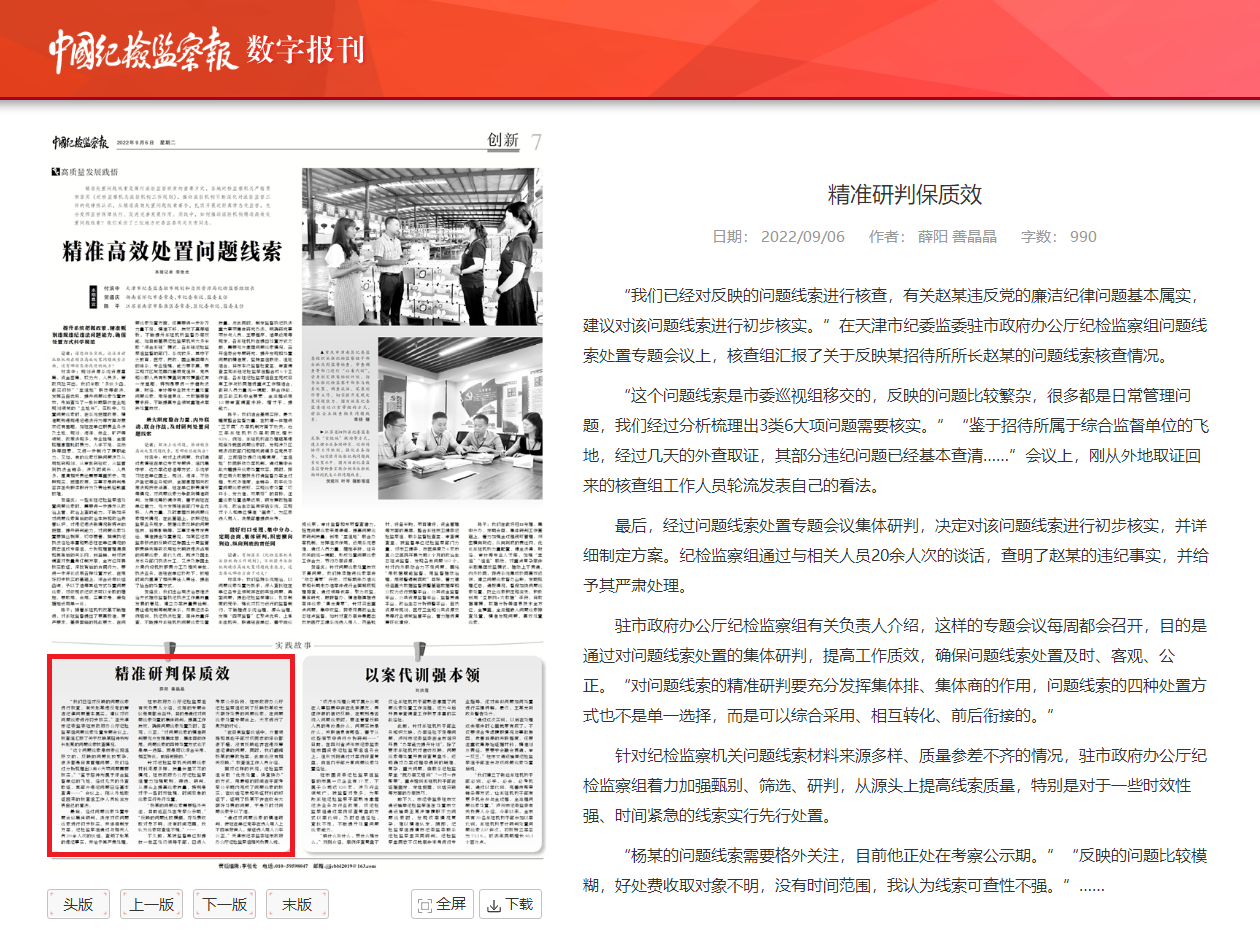Viewport: 1260px width, 952px height.
Task: Go to the next page with 下一版
Action: (x=224, y=905)
